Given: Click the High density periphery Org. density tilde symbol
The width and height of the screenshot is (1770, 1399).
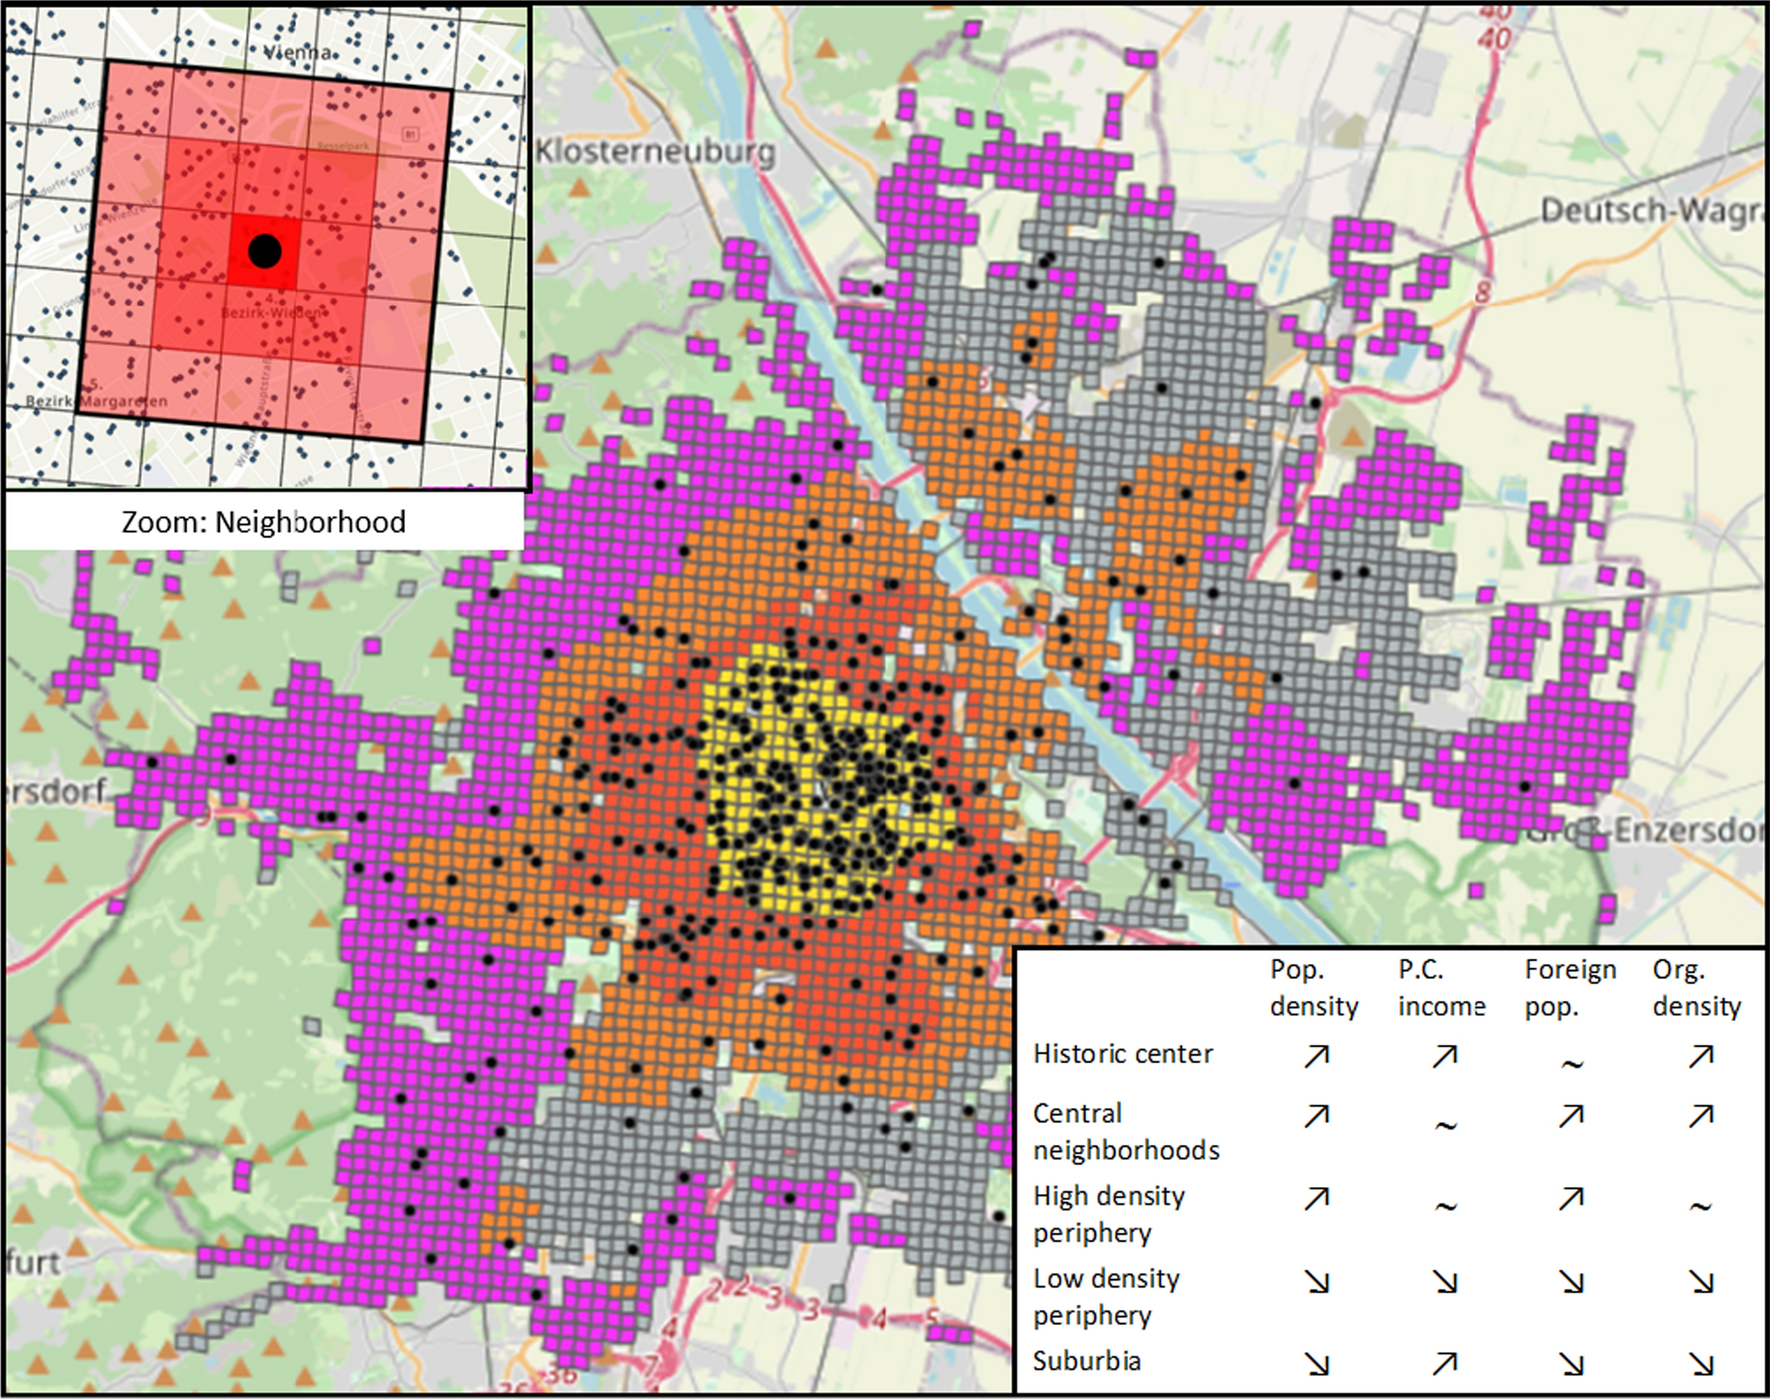Looking at the screenshot, I should (x=1700, y=1207).
